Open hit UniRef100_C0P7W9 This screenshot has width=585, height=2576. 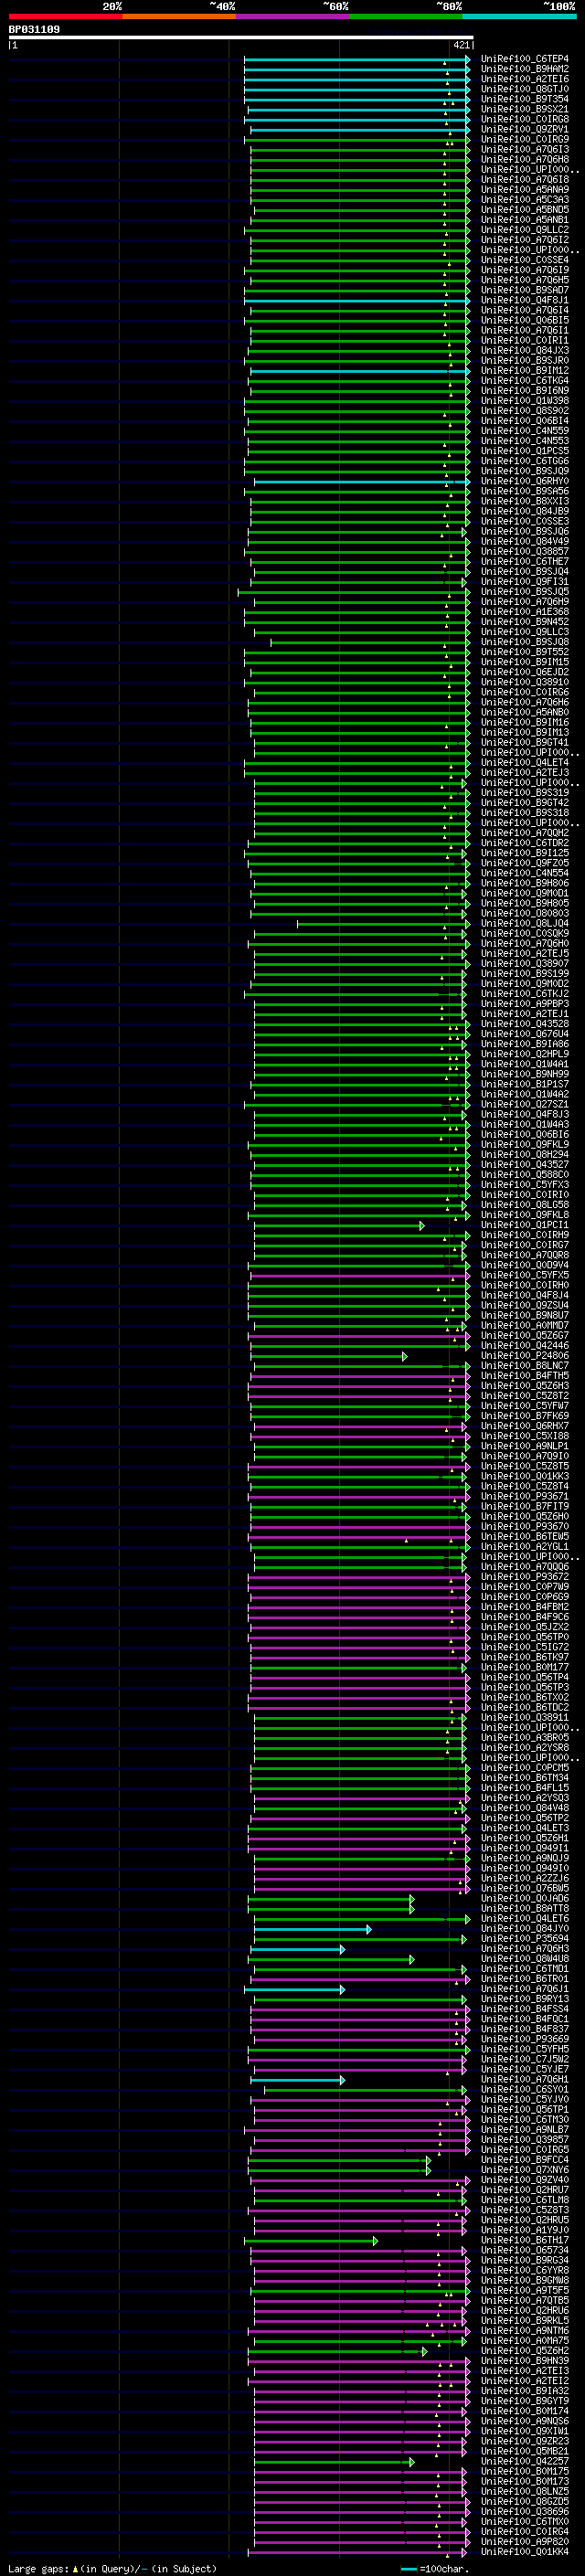coord(524,1586)
